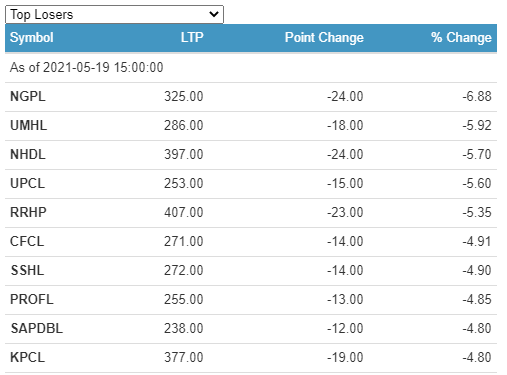Click NGPL's -6.88 percent change value
The width and height of the screenshot is (507, 375).
477,97
